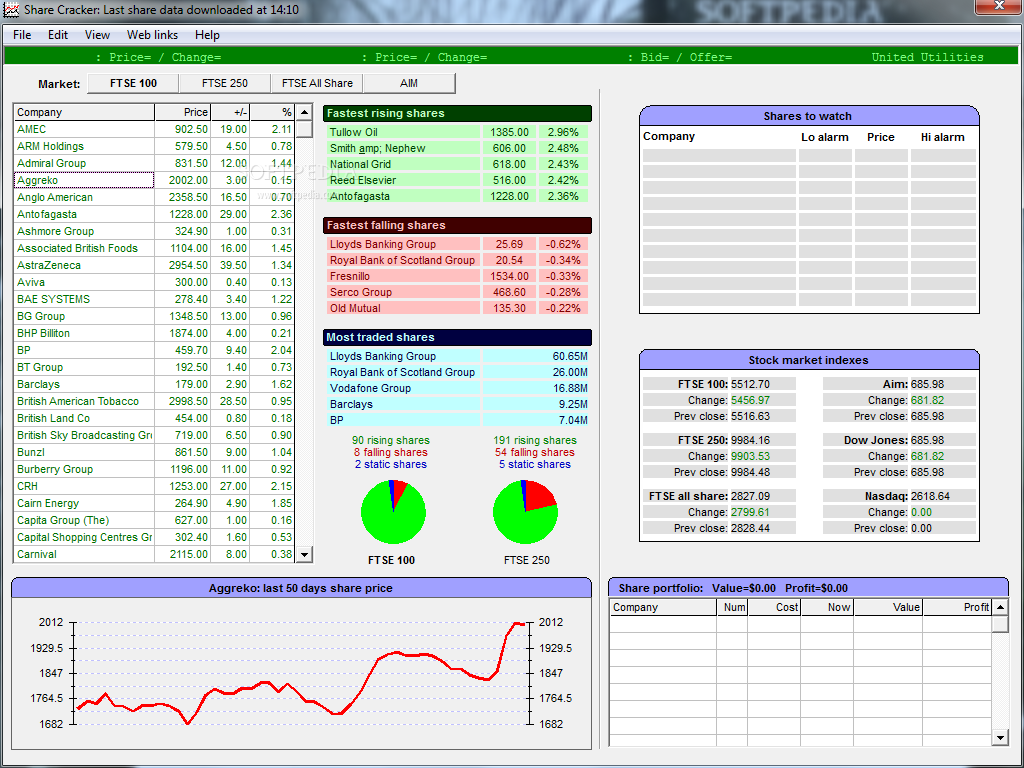Screen dimensions: 1024x768
Task: Click portfolio Value column header
Action: 888,607
